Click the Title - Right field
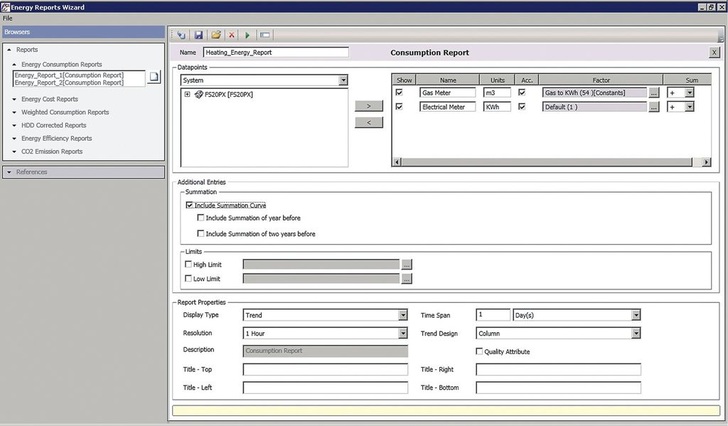 click(559, 369)
